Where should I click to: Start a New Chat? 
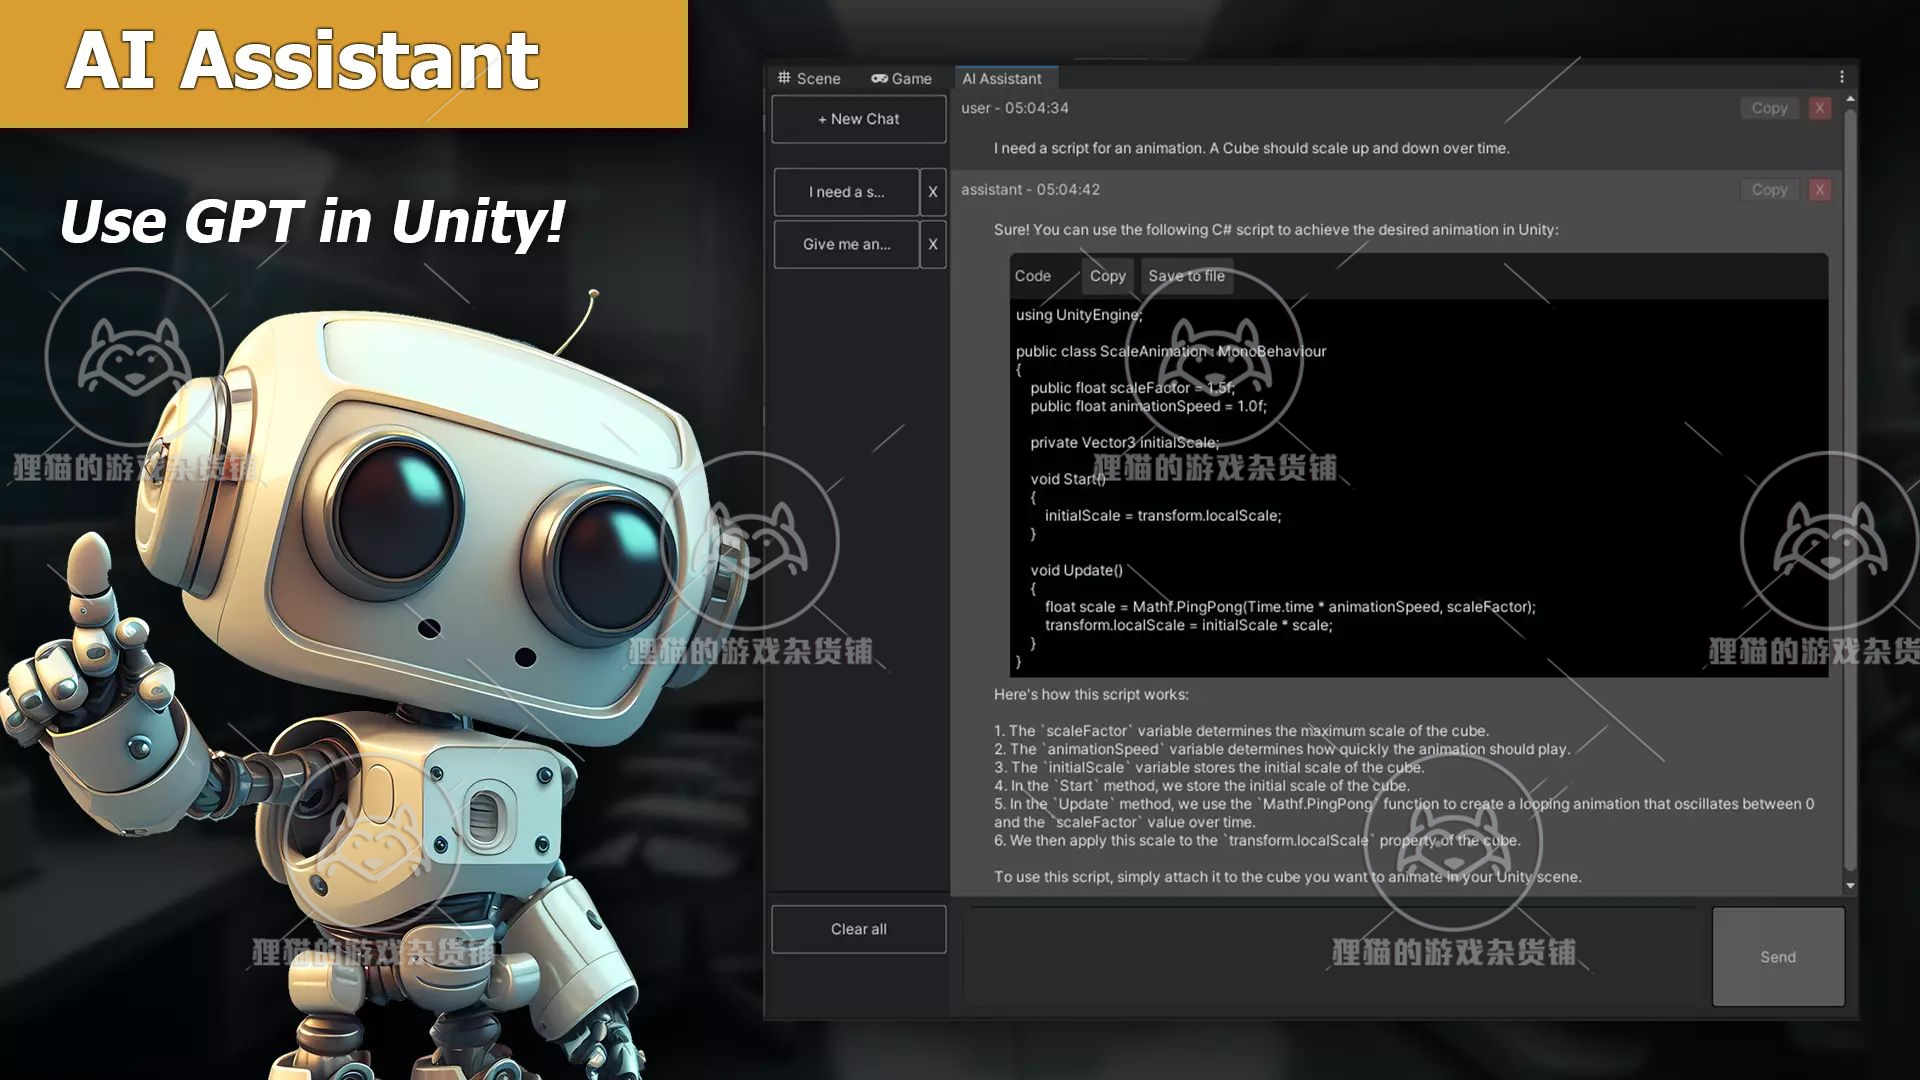[x=858, y=119]
